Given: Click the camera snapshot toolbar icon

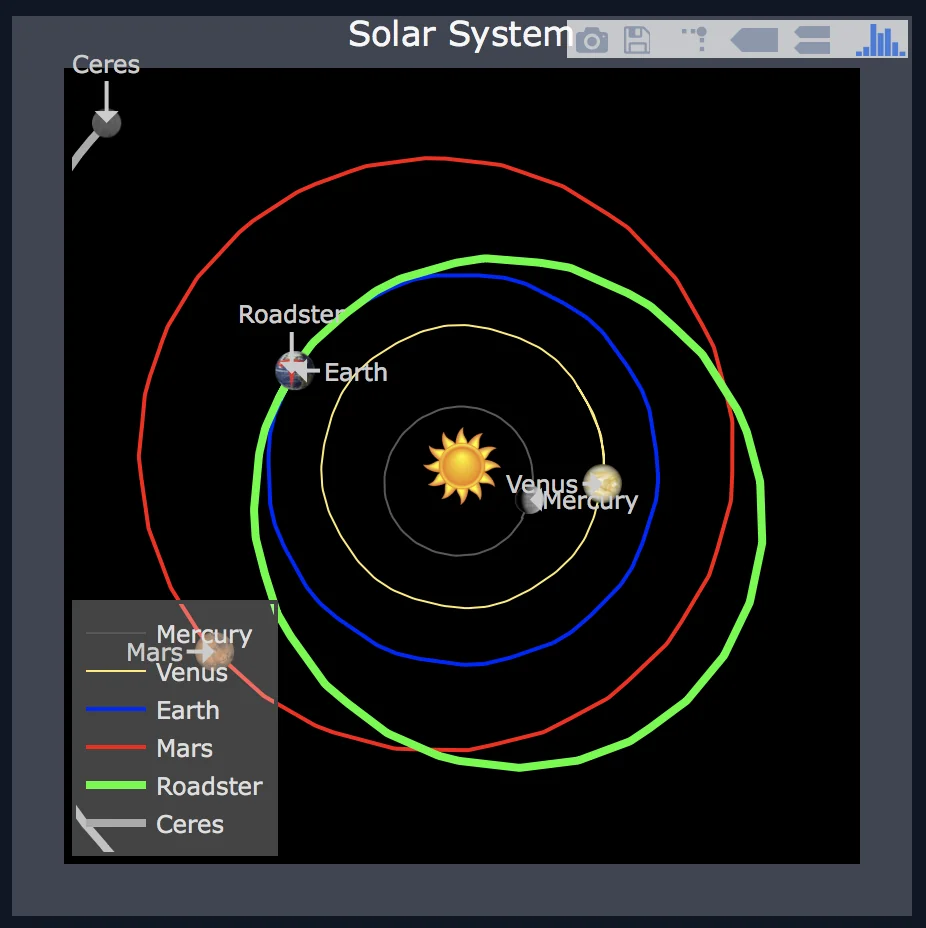Looking at the screenshot, I should click(x=593, y=40).
